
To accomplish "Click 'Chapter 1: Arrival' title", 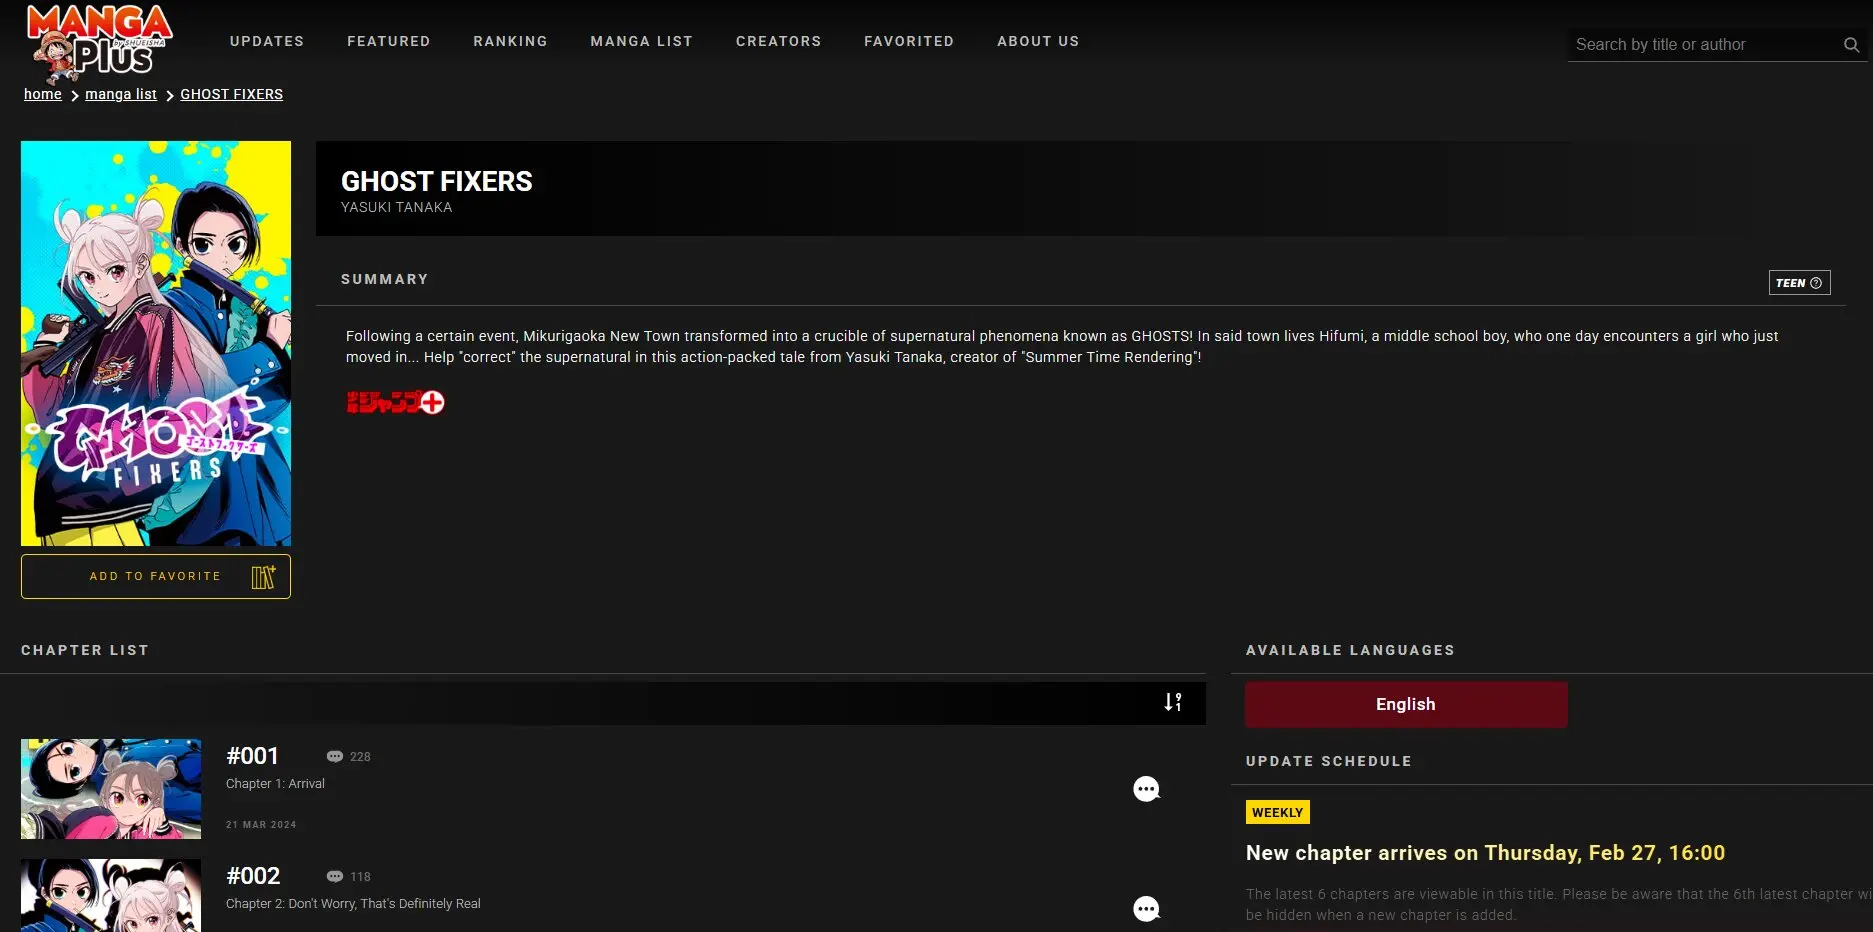I will pos(275,784).
